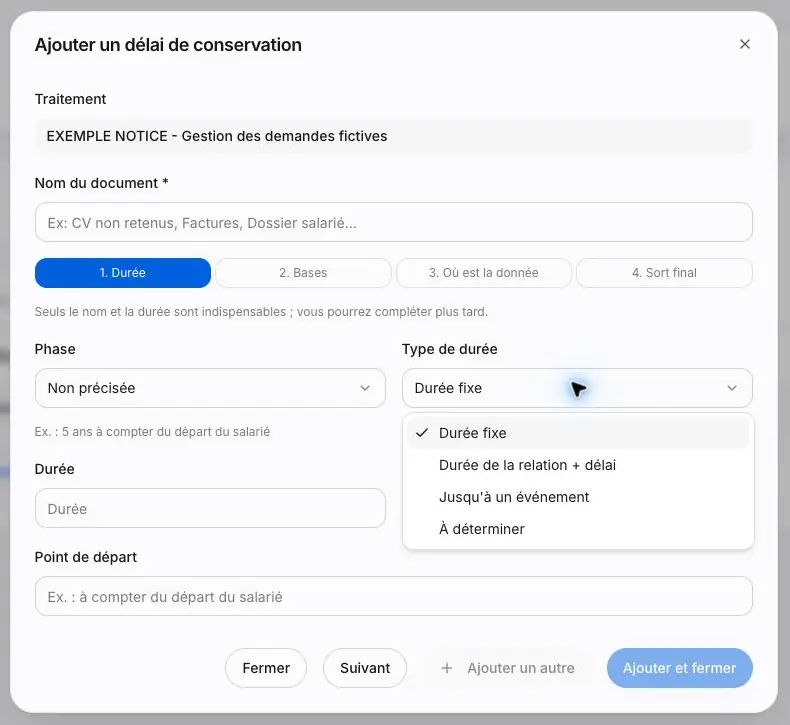Image resolution: width=790 pixels, height=725 pixels.
Task: Collapse the Type de durée dropdown
Action: (577, 388)
